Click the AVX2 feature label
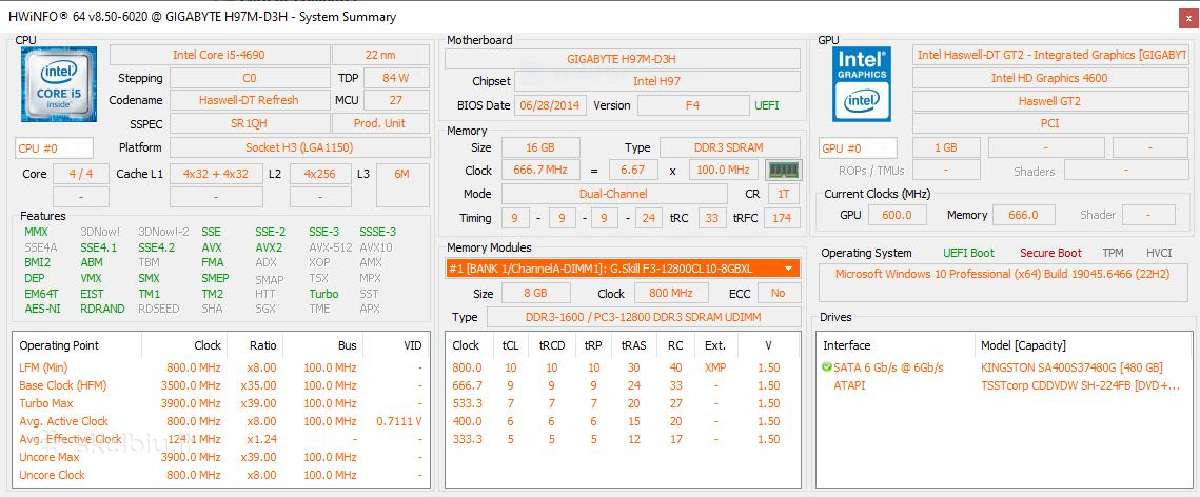This screenshot has height=497, width=1200. click(268, 248)
